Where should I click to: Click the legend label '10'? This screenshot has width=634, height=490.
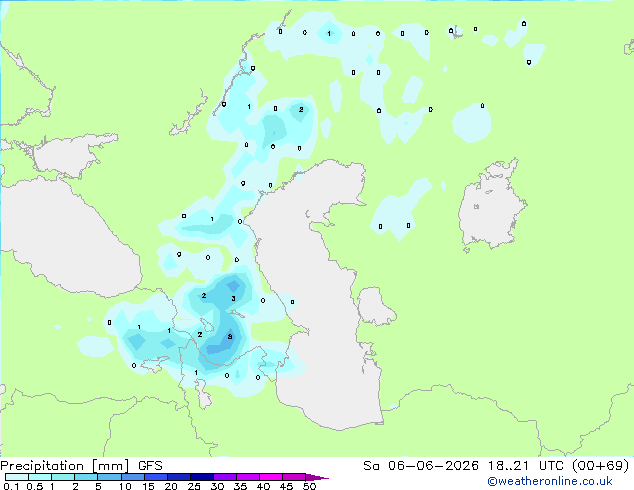pyautogui.click(x=125, y=486)
